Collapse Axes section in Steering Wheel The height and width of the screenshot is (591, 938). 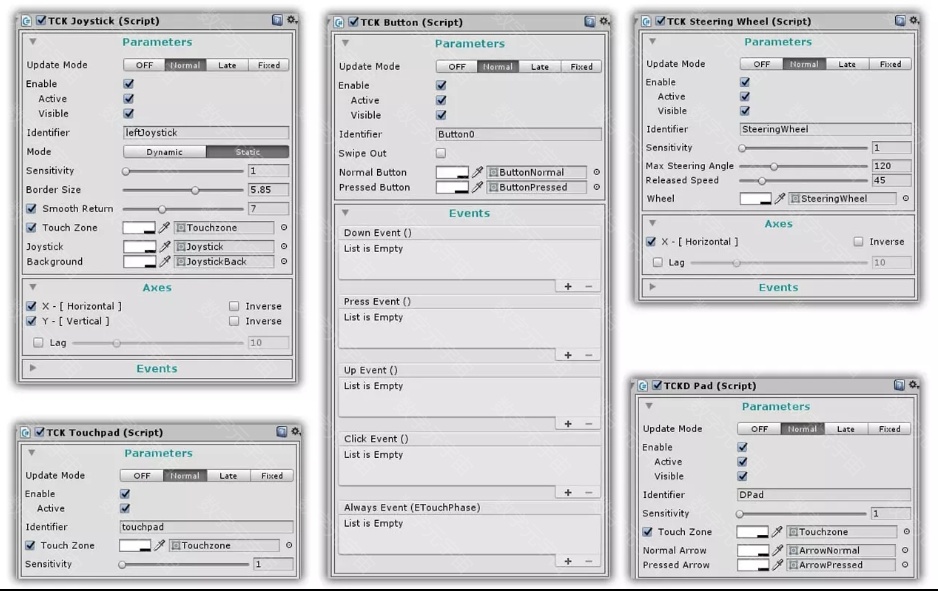[x=653, y=223]
